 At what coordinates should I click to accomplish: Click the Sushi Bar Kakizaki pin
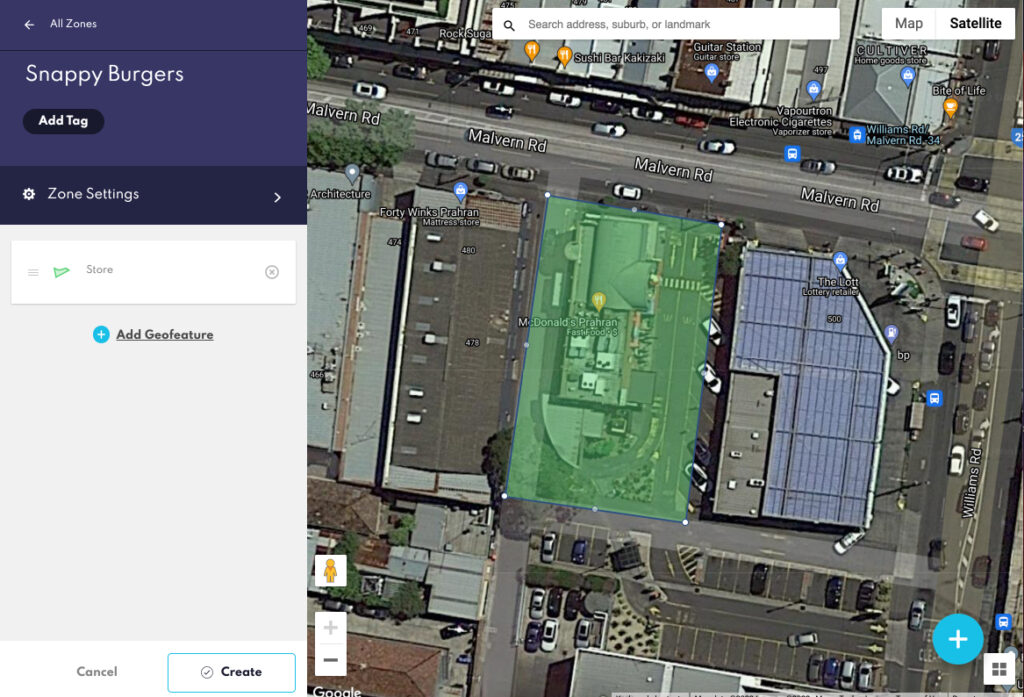(x=564, y=56)
